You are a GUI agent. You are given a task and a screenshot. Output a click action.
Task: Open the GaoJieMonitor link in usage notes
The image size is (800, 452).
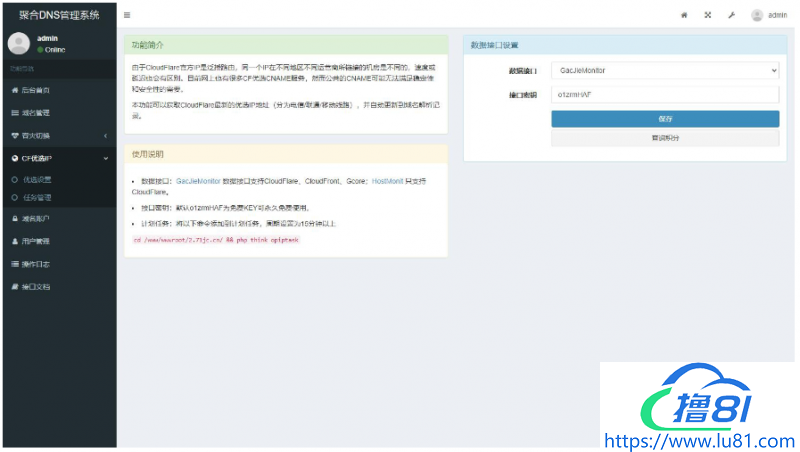pos(198,181)
